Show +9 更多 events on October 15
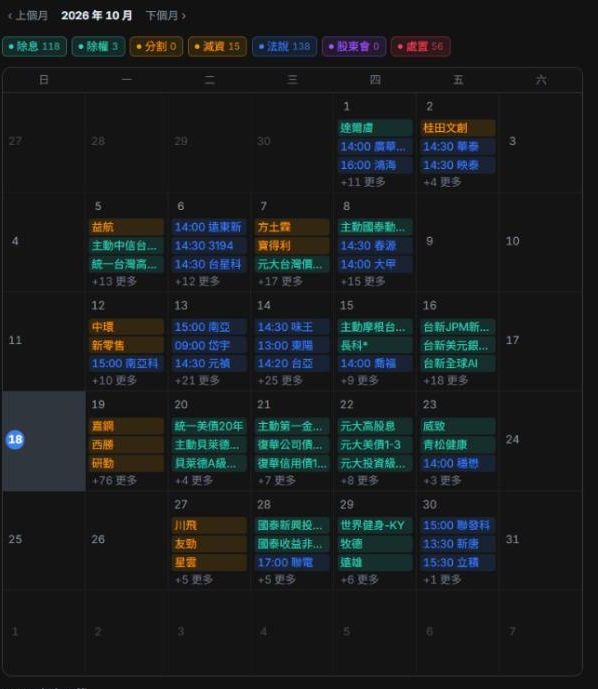 click(x=360, y=381)
